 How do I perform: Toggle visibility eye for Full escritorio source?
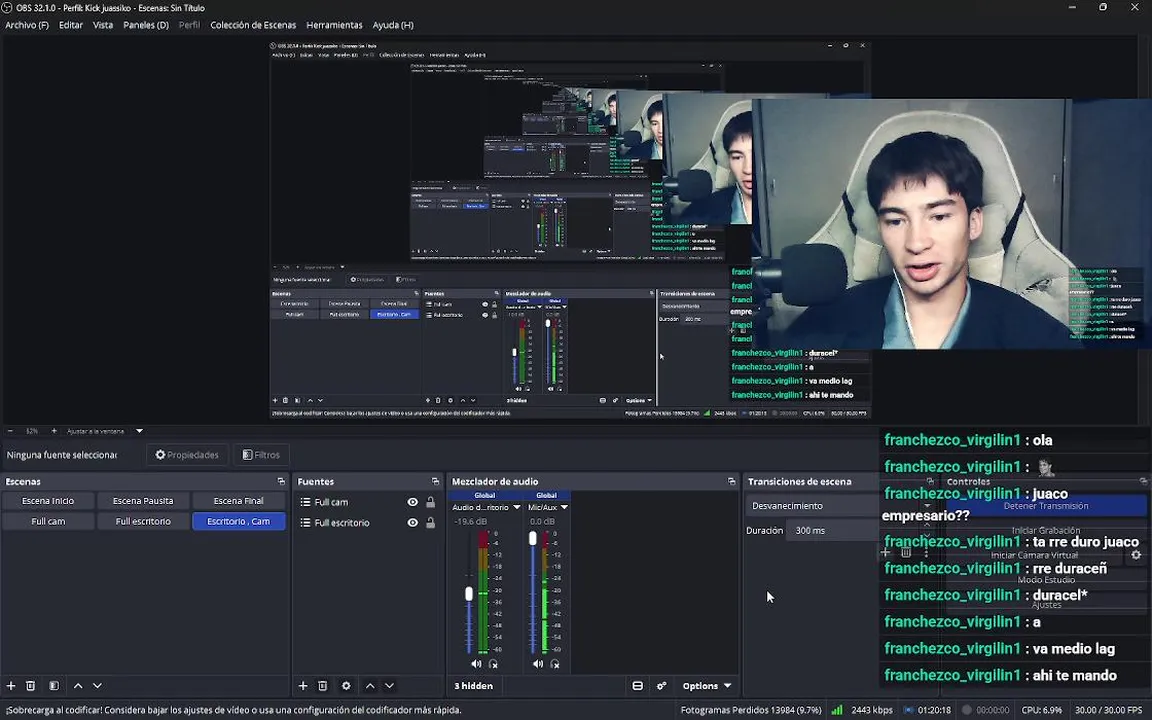pos(412,522)
